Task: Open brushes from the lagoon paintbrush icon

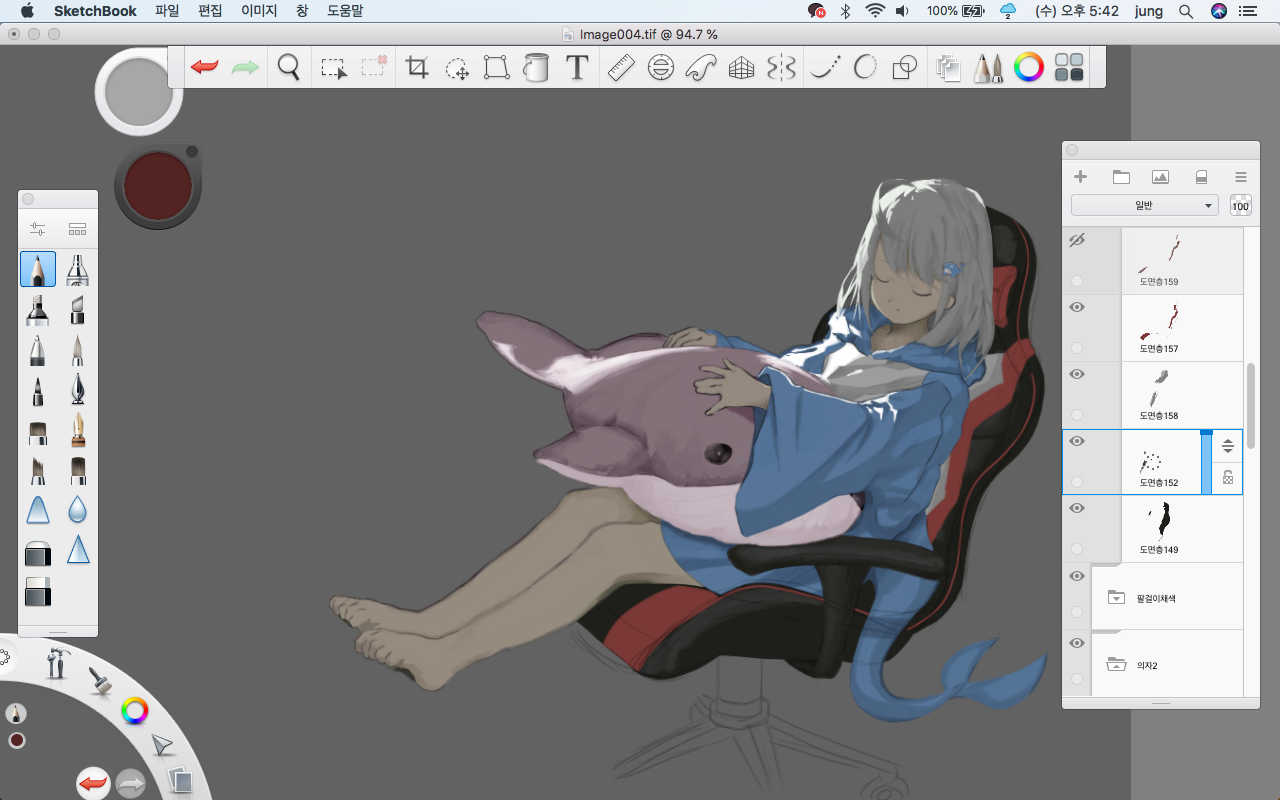Action: point(99,681)
